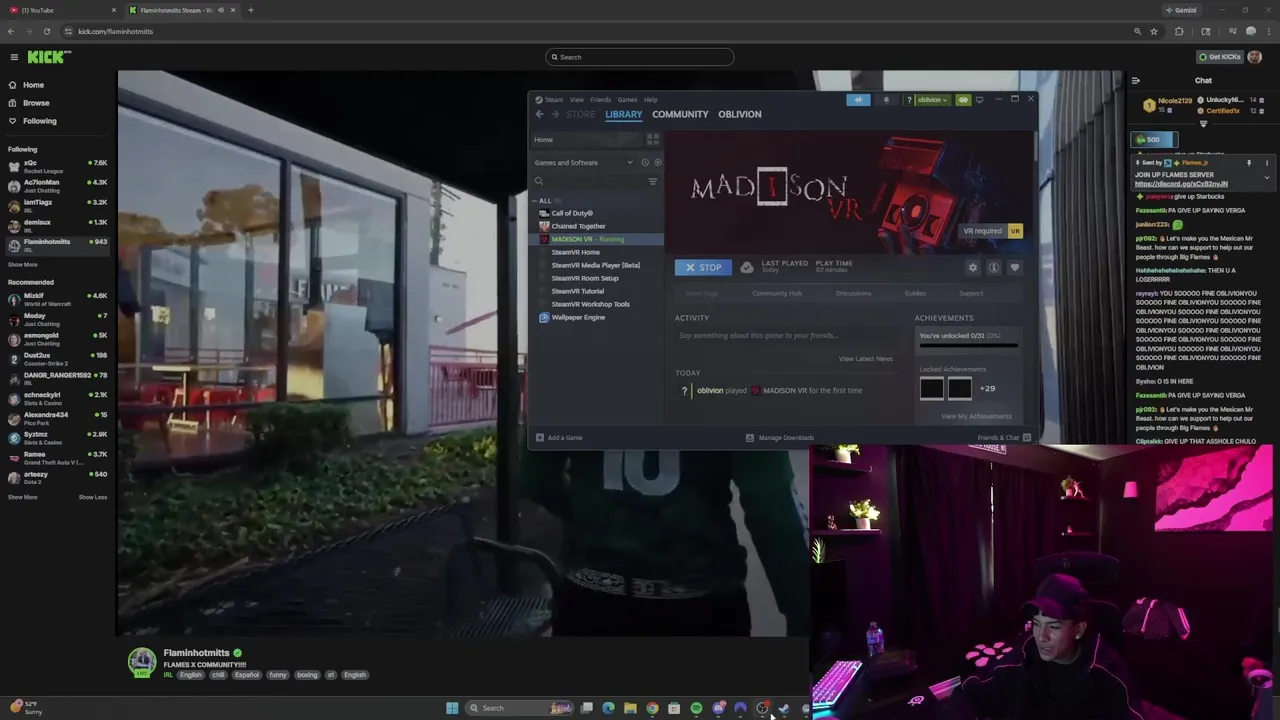Open the Discord link in pinned chat message
1280x720 pixels.
pyautogui.click(x=1181, y=184)
